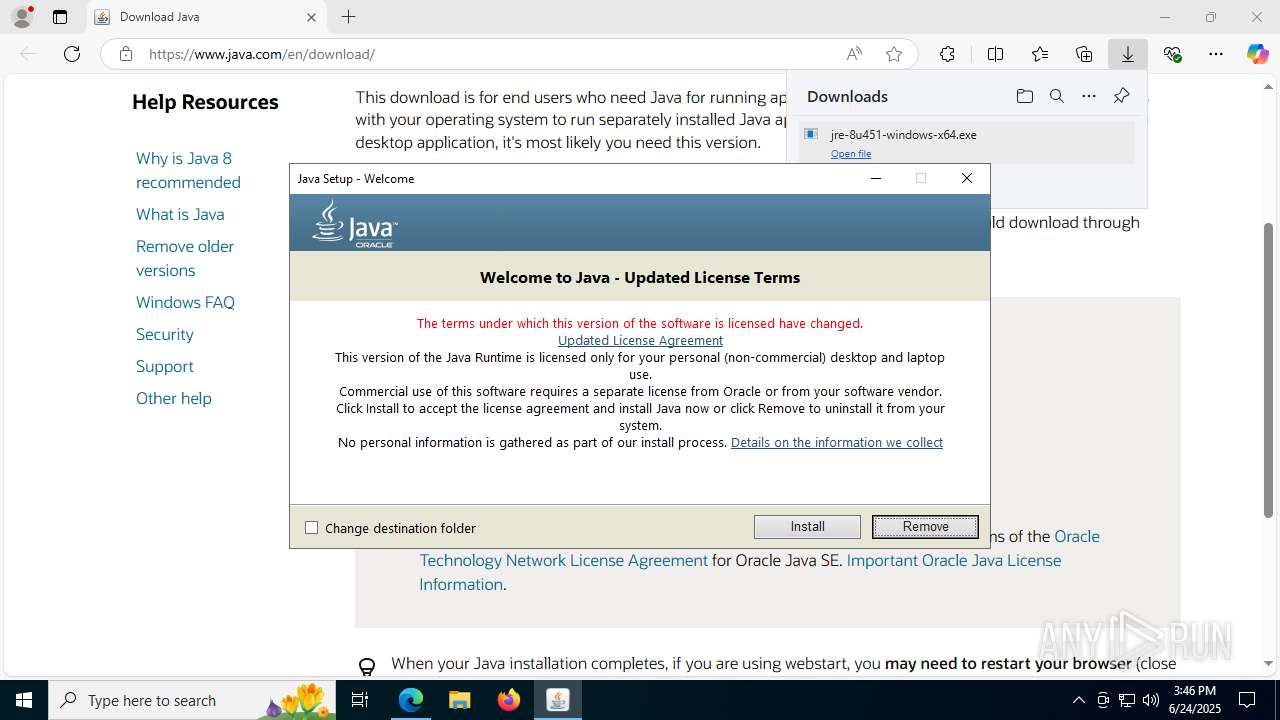Open What is Java link
This screenshot has height=720, width=1280.
[x=180, y=214]
